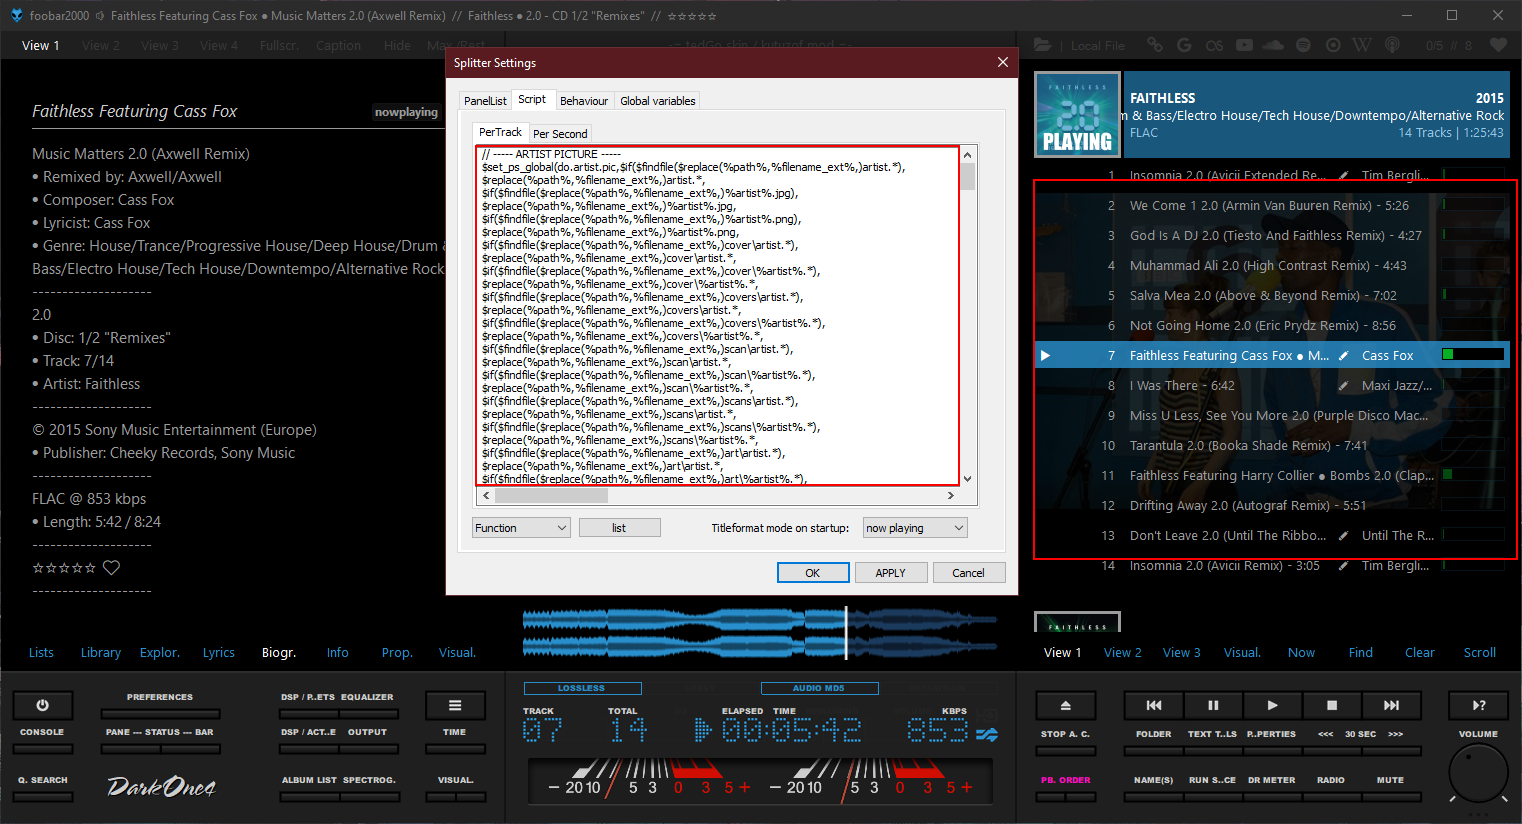Open the Function dropdown
This screenshot has width=1522, height=824.
tap(521, 528)
